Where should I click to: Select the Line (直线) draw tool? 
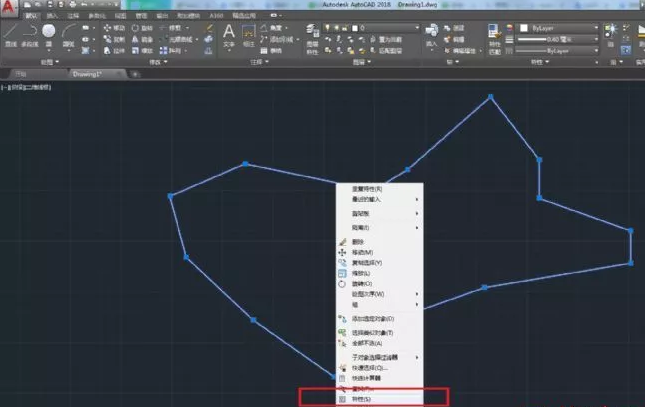coord(10,35)
